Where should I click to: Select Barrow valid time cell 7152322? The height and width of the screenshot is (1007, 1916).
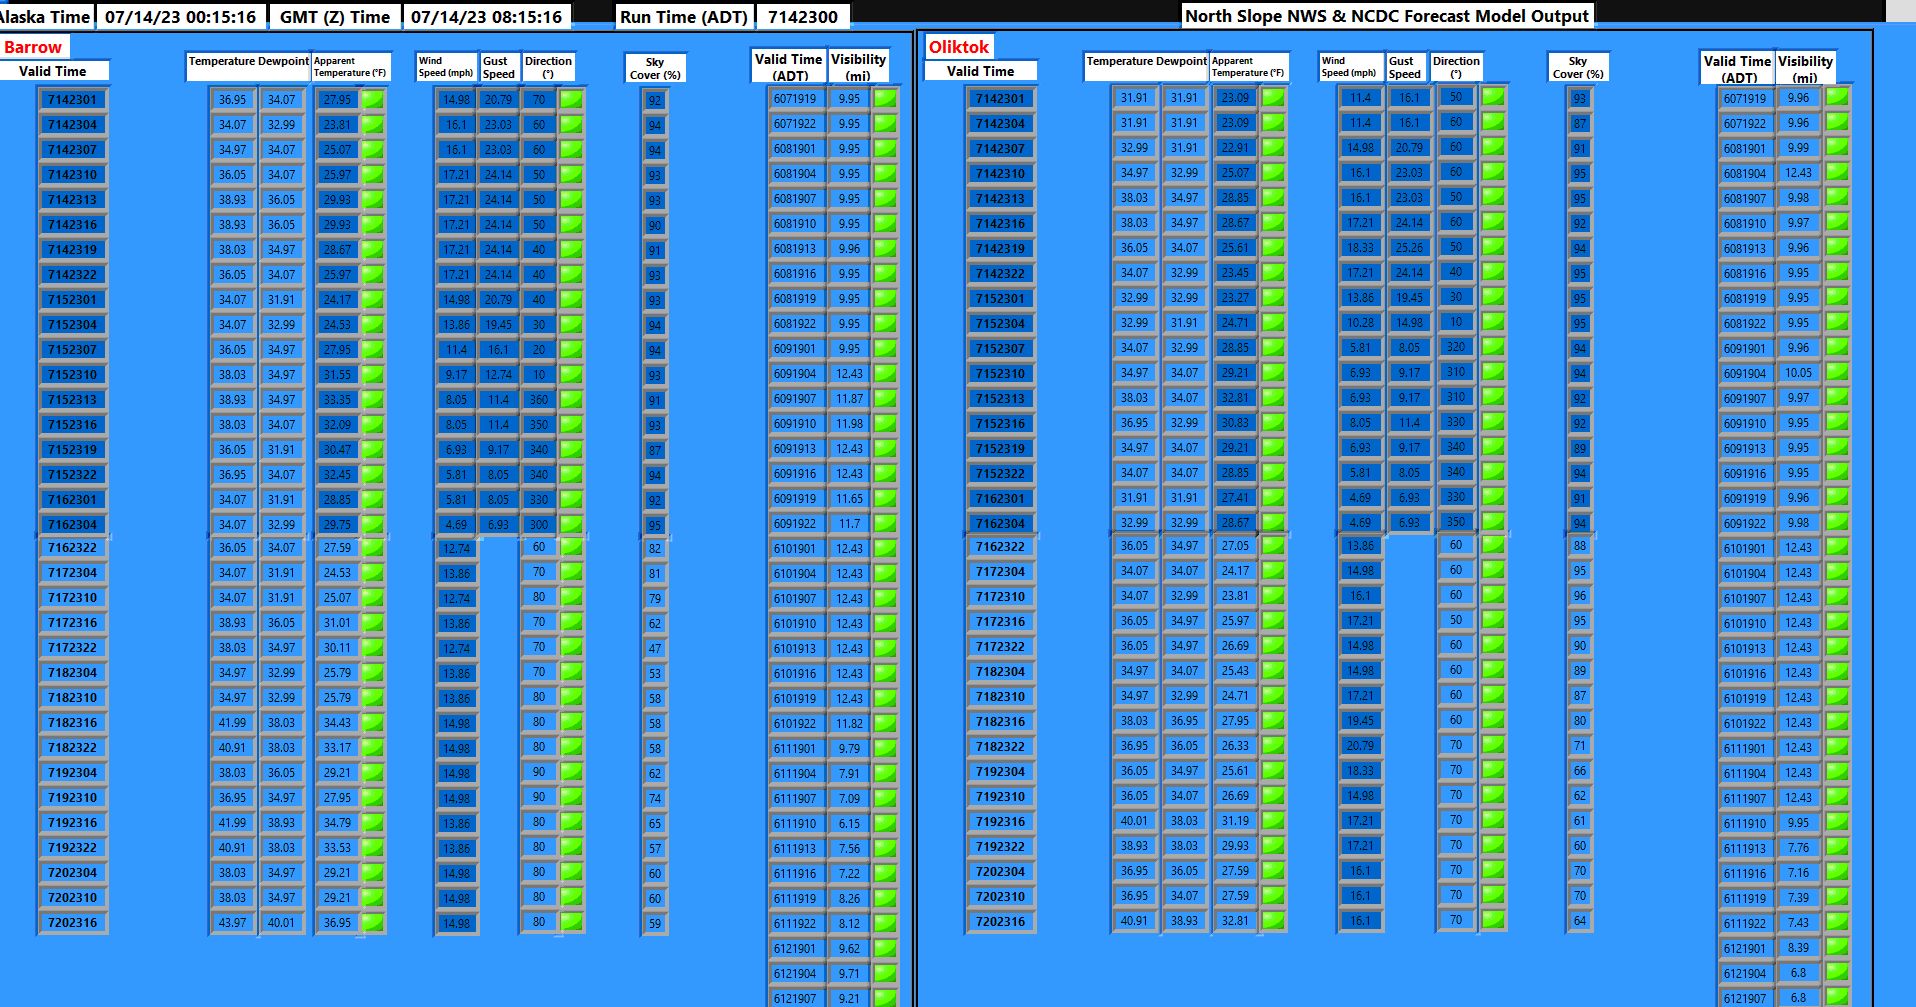(73, 474)
